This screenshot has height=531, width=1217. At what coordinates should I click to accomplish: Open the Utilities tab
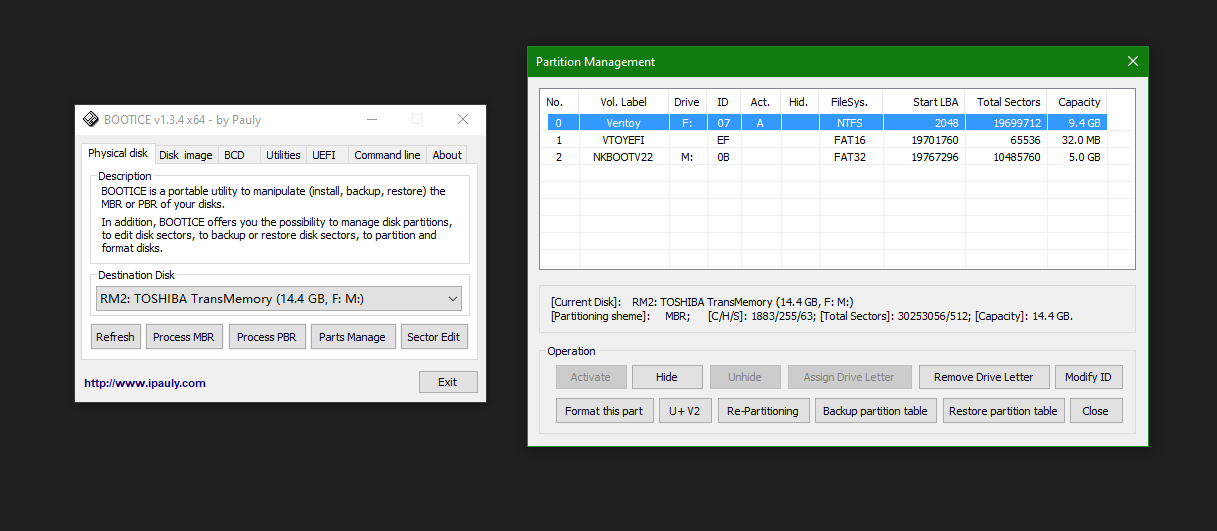point(283,155)
